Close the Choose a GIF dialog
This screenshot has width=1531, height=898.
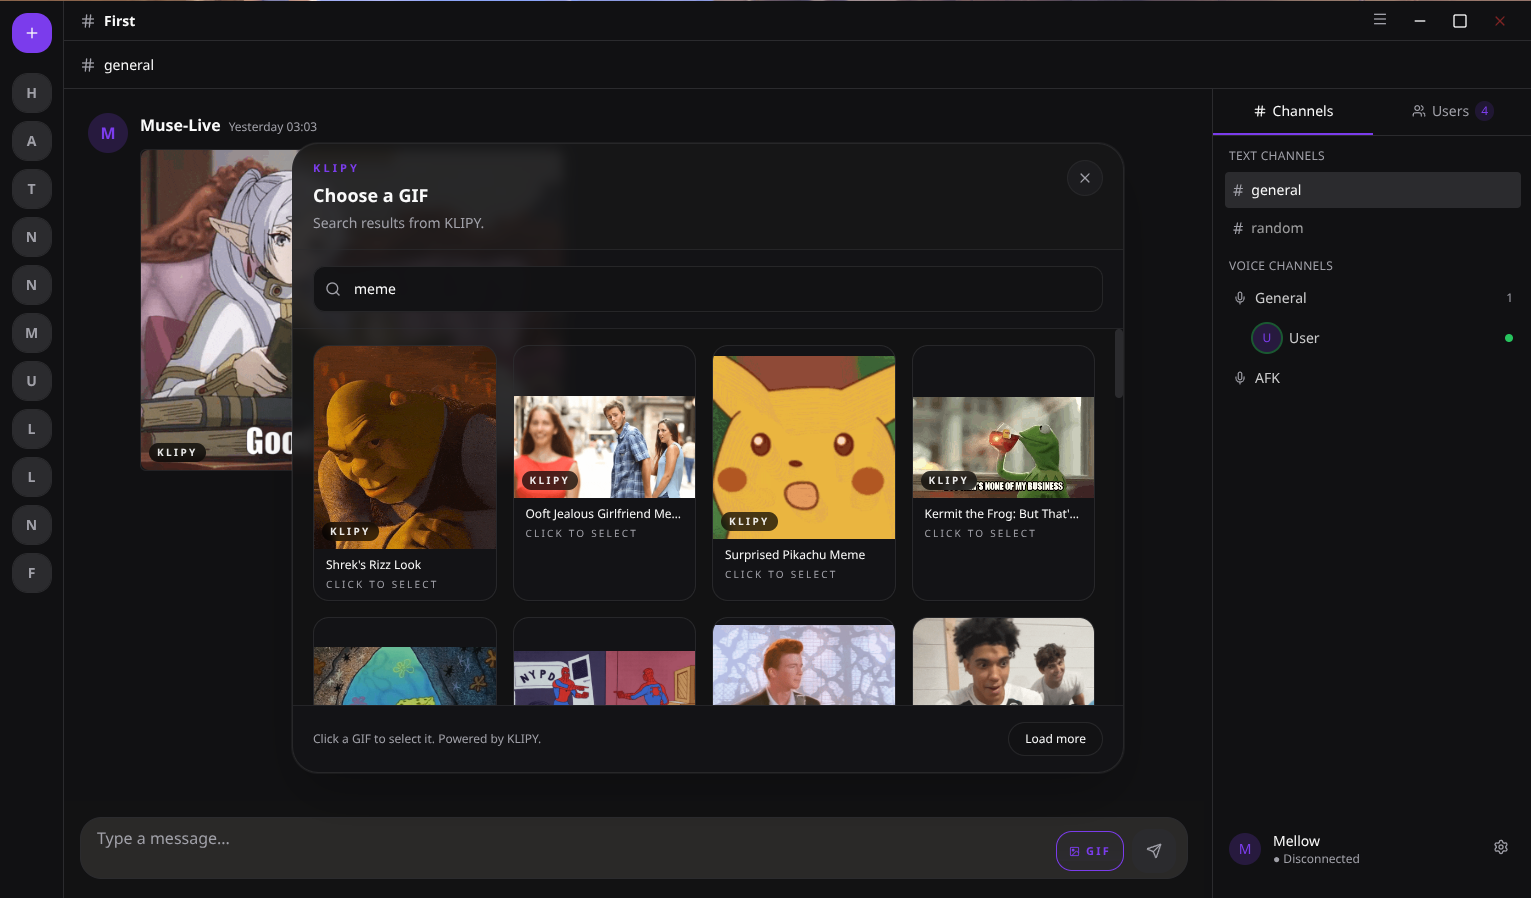pyautogui.click(x=1084, y=178)
